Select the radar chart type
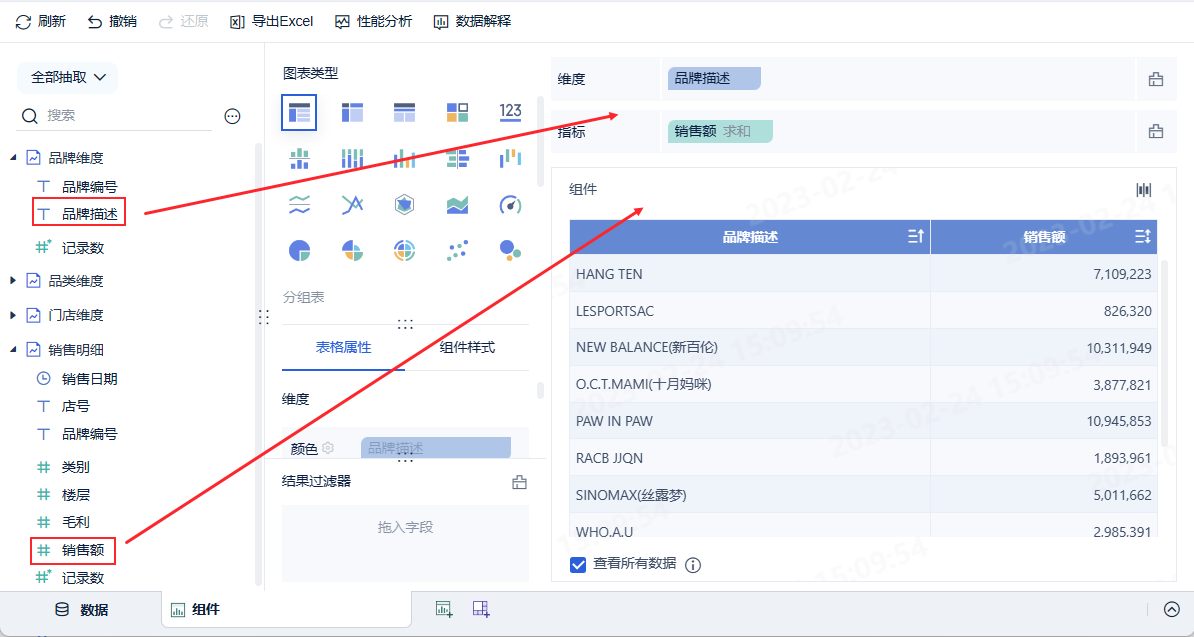 404,204
